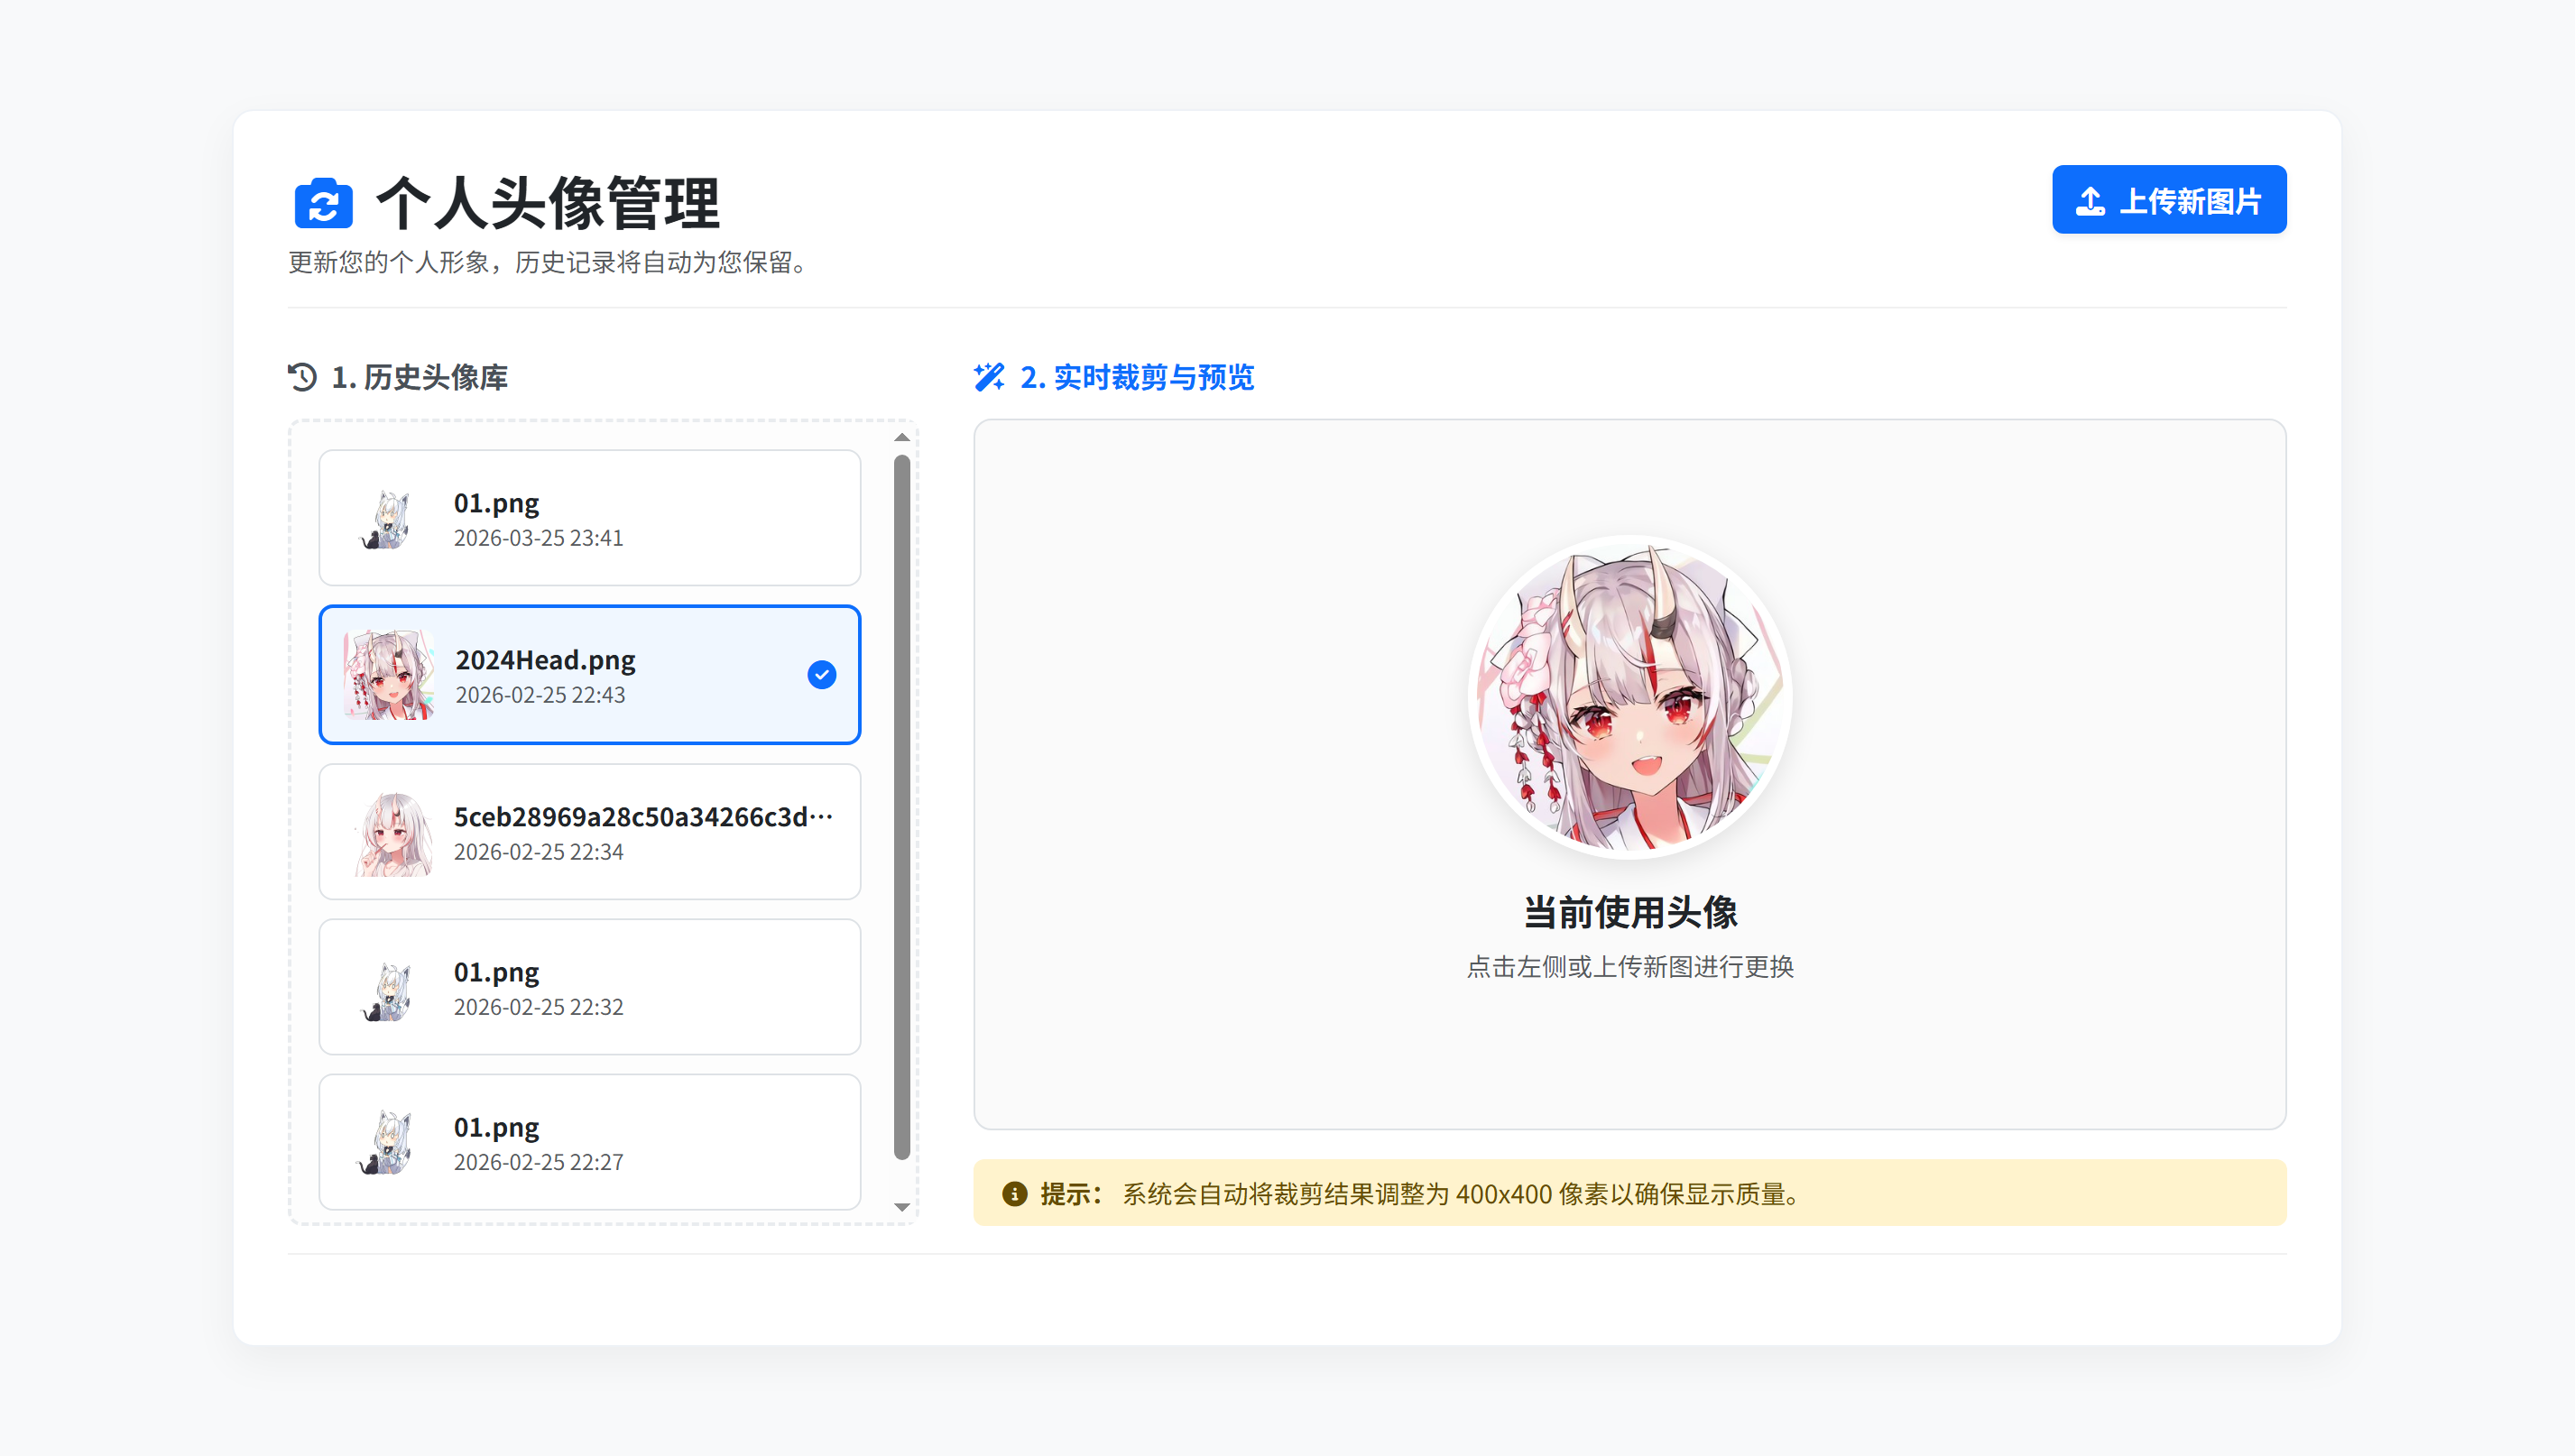
Task: Select the 5ceb28969a28c50a34266c3d history entry
Action: point(588,831)
